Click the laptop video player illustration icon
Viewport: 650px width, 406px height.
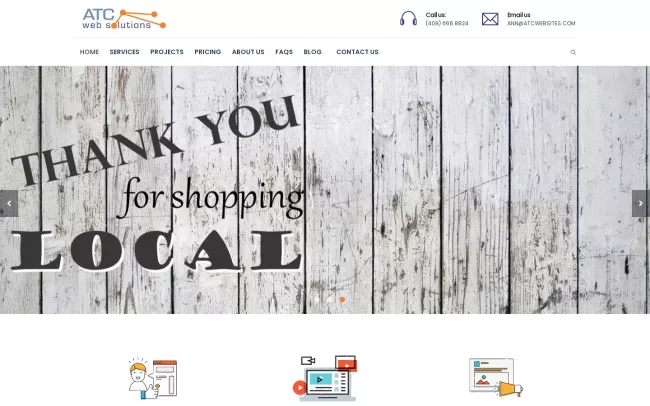(x=325, y=378)
